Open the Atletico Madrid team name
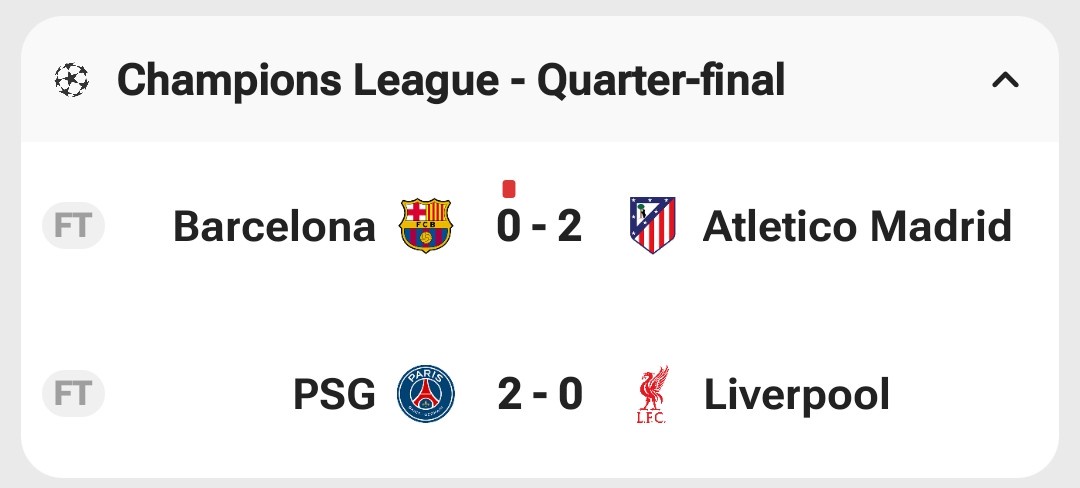 point(857,227)
